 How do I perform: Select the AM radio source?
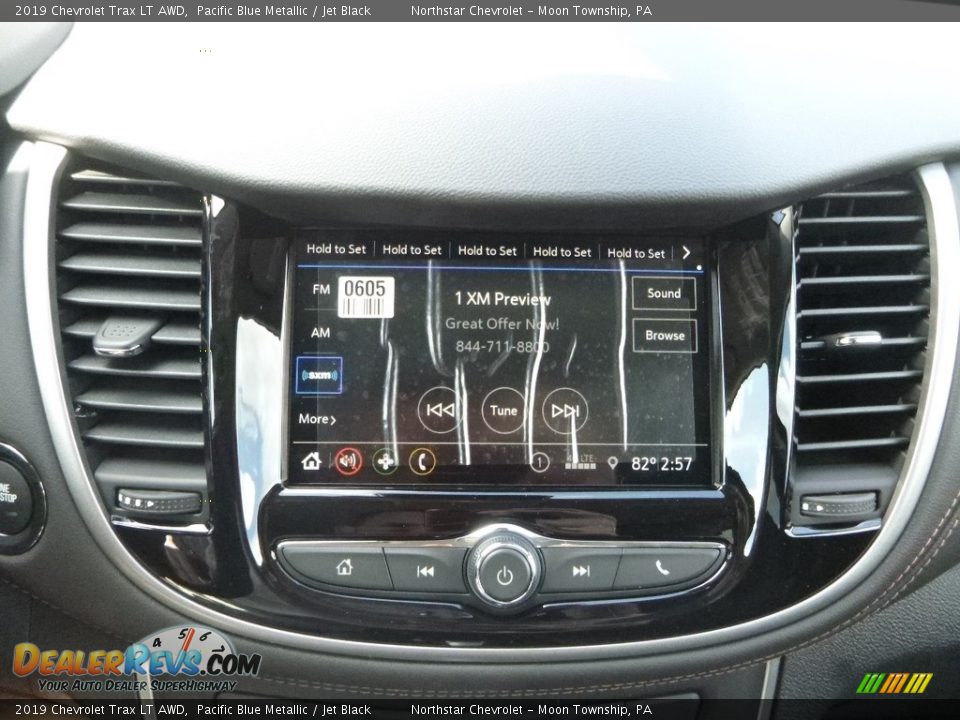320,333
